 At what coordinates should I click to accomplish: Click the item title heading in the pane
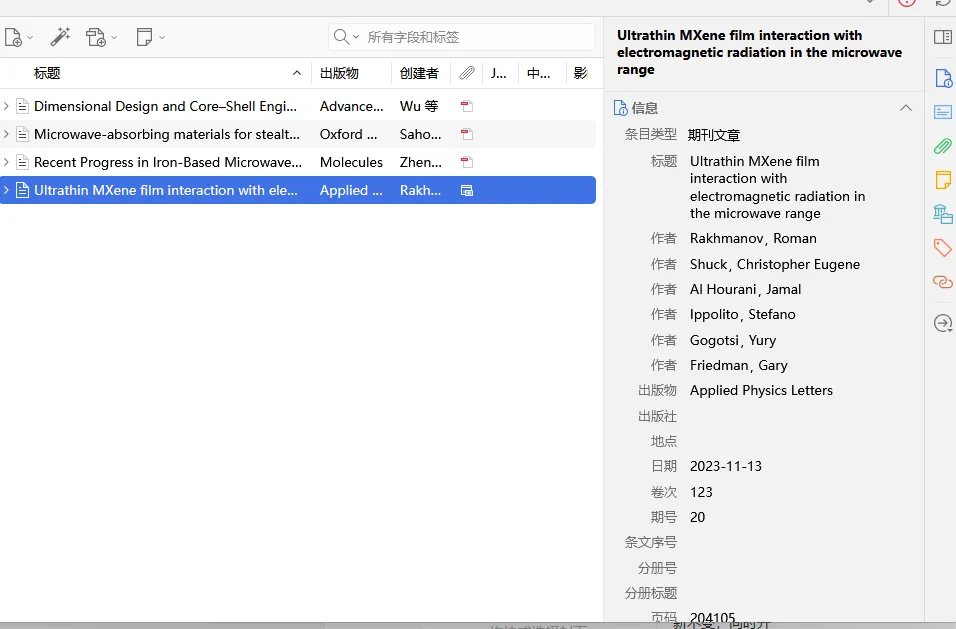(760, 52)
